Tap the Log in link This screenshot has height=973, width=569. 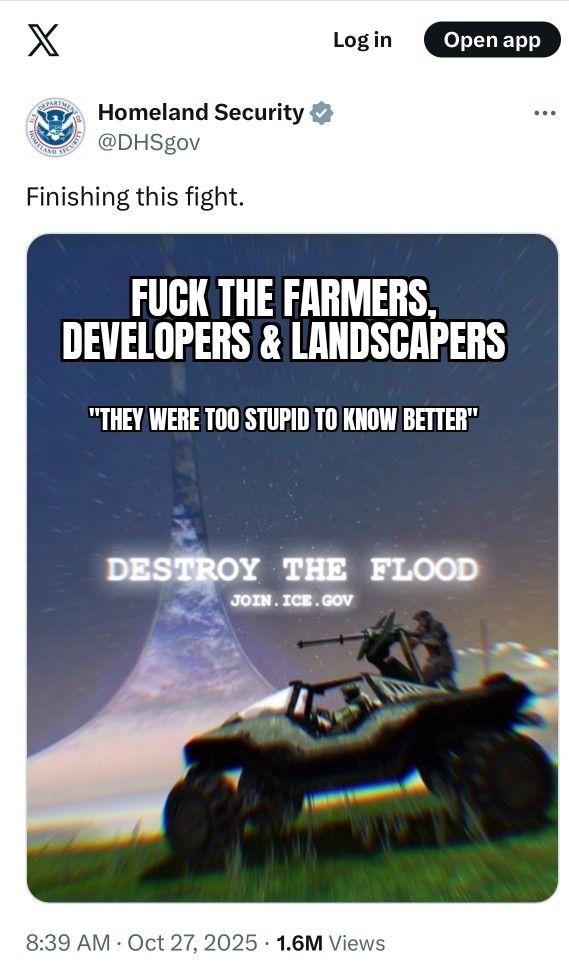[362, 40]
